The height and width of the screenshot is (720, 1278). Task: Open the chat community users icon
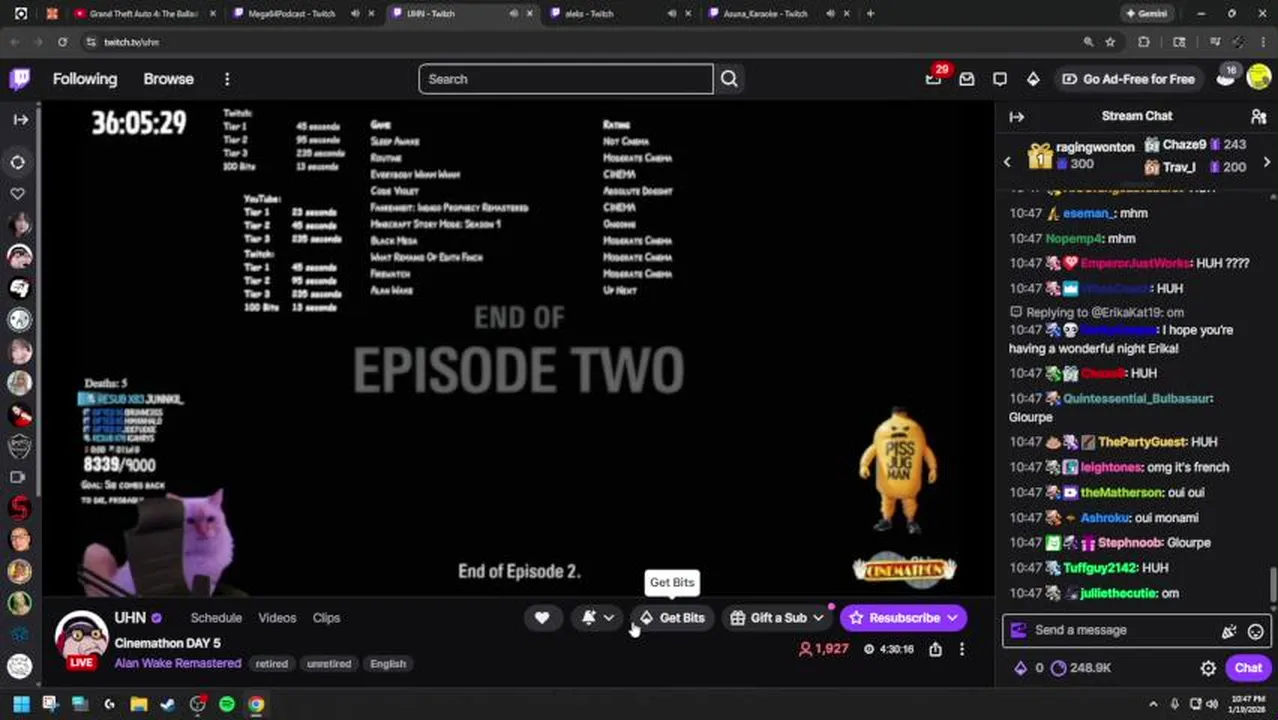click(x=1258, y=117)
